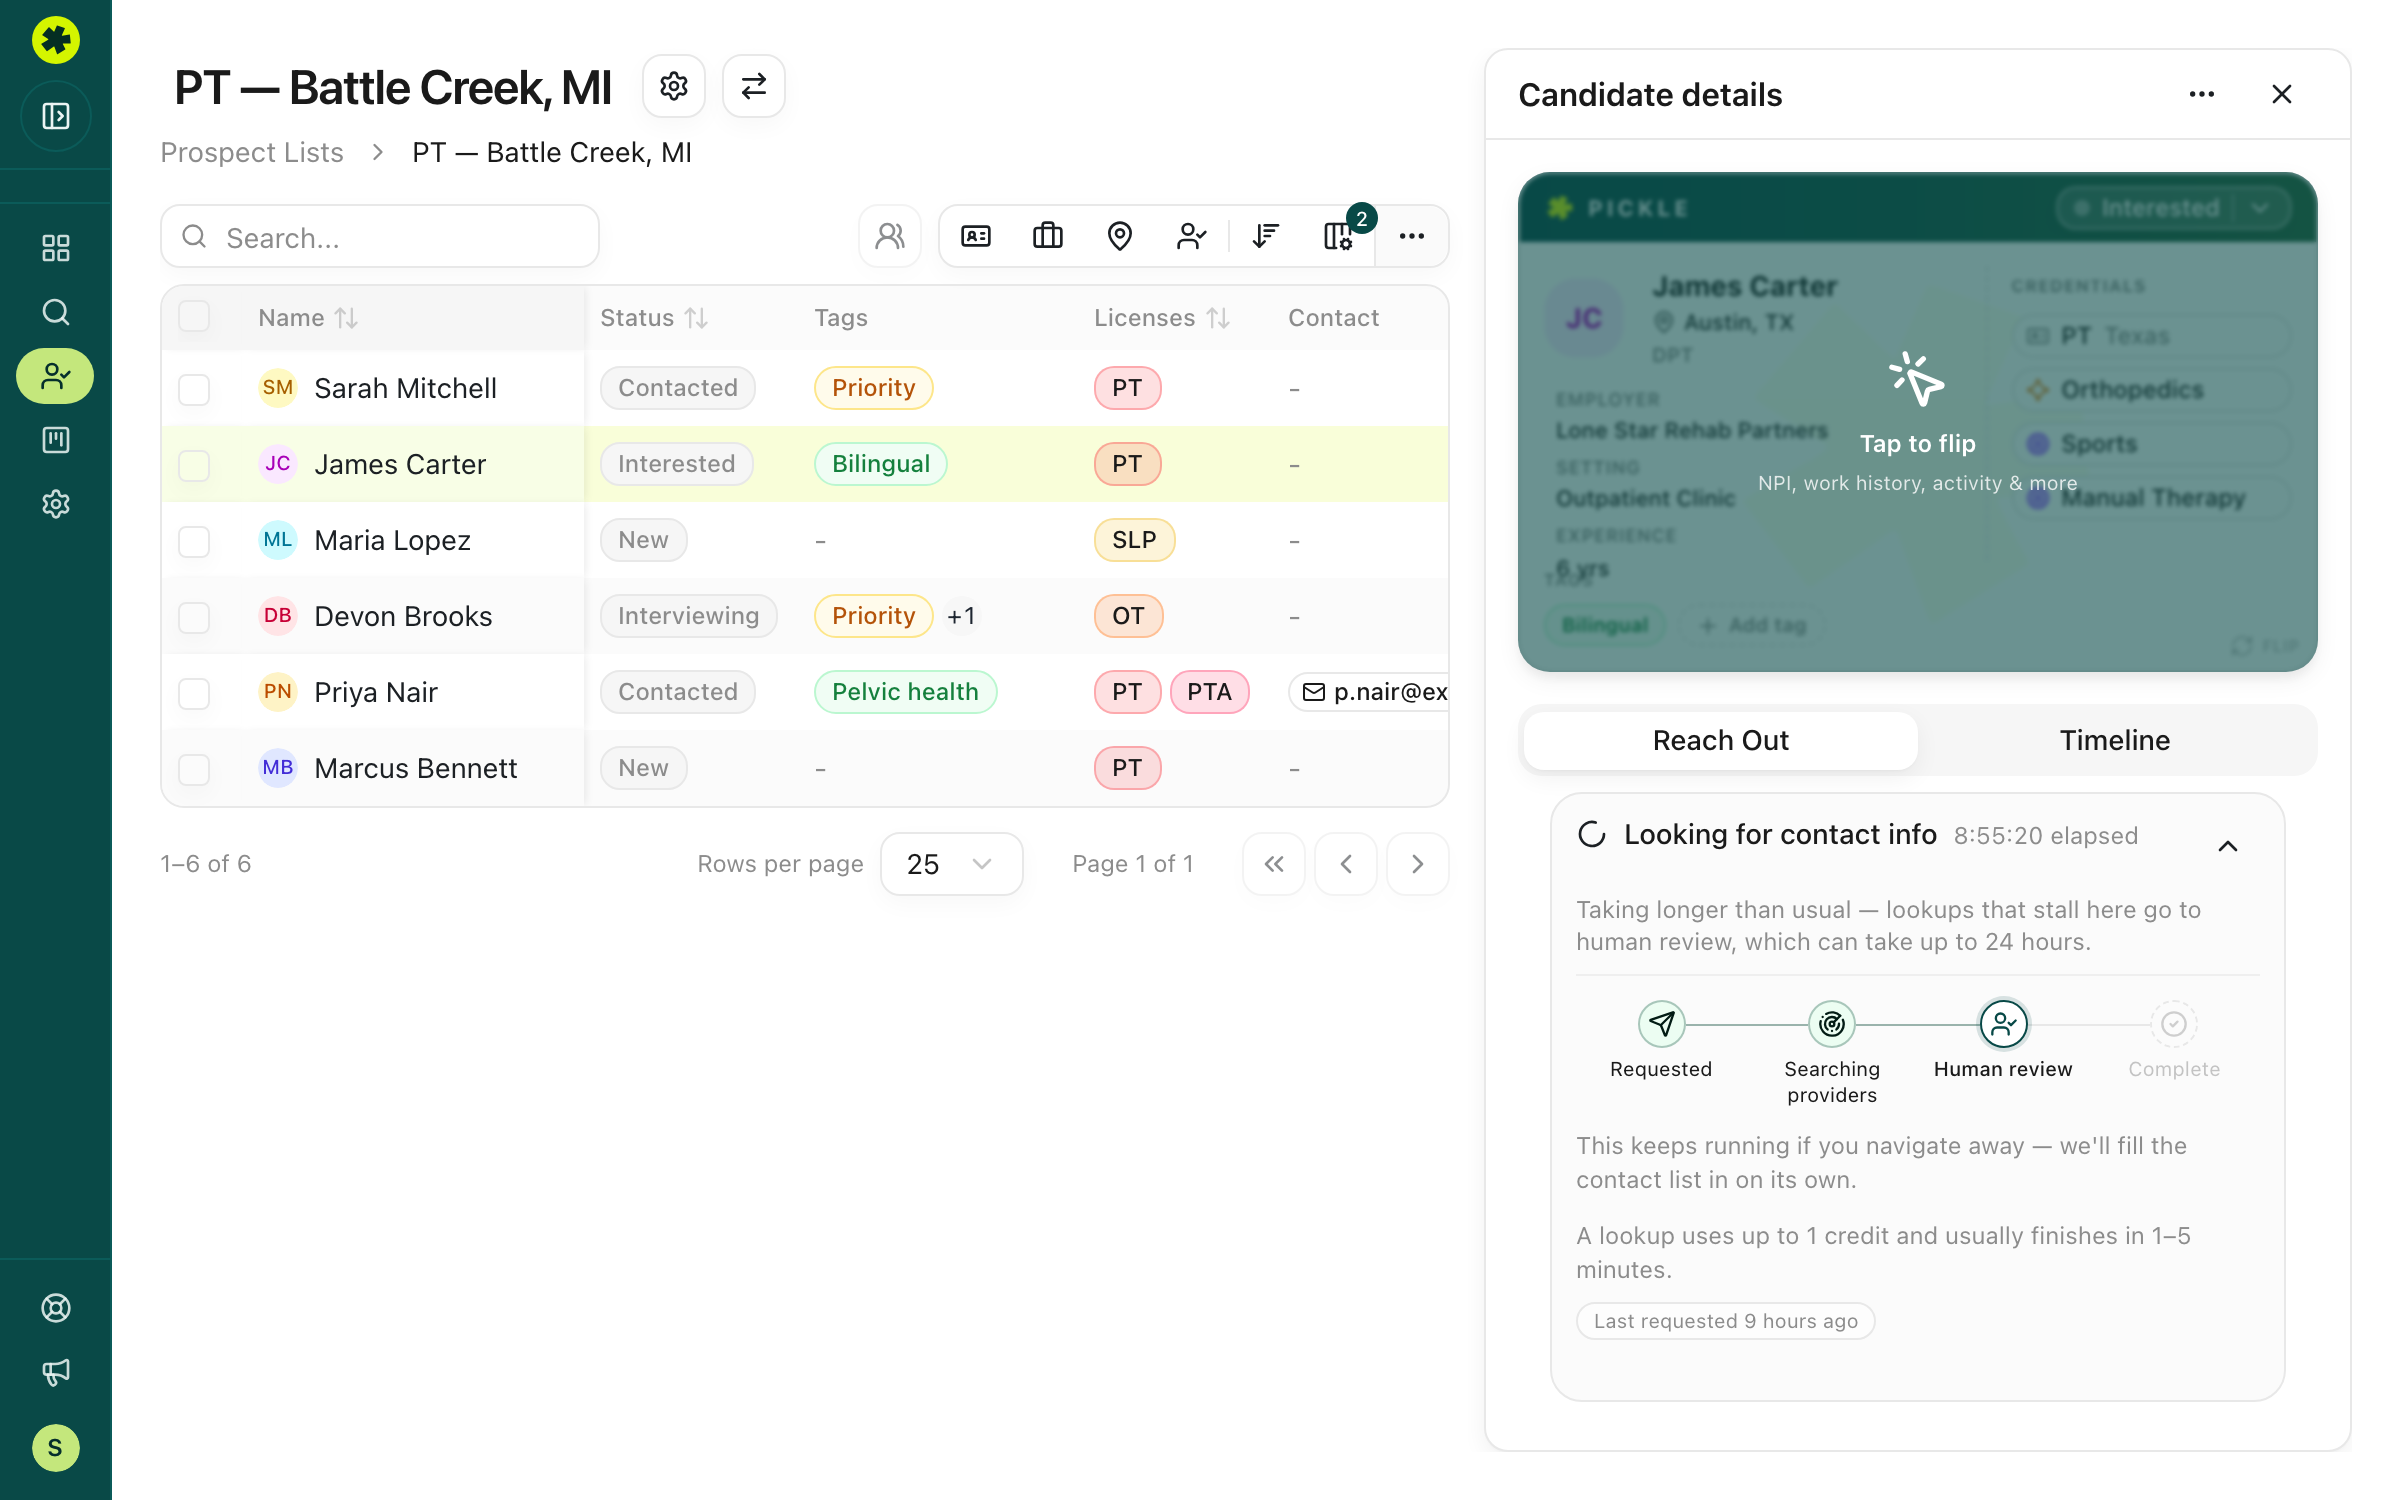The height and width of the screenshot is (1500, 2400).
Task: Click the person-check status filter icon
Action: coord(1192,236)
